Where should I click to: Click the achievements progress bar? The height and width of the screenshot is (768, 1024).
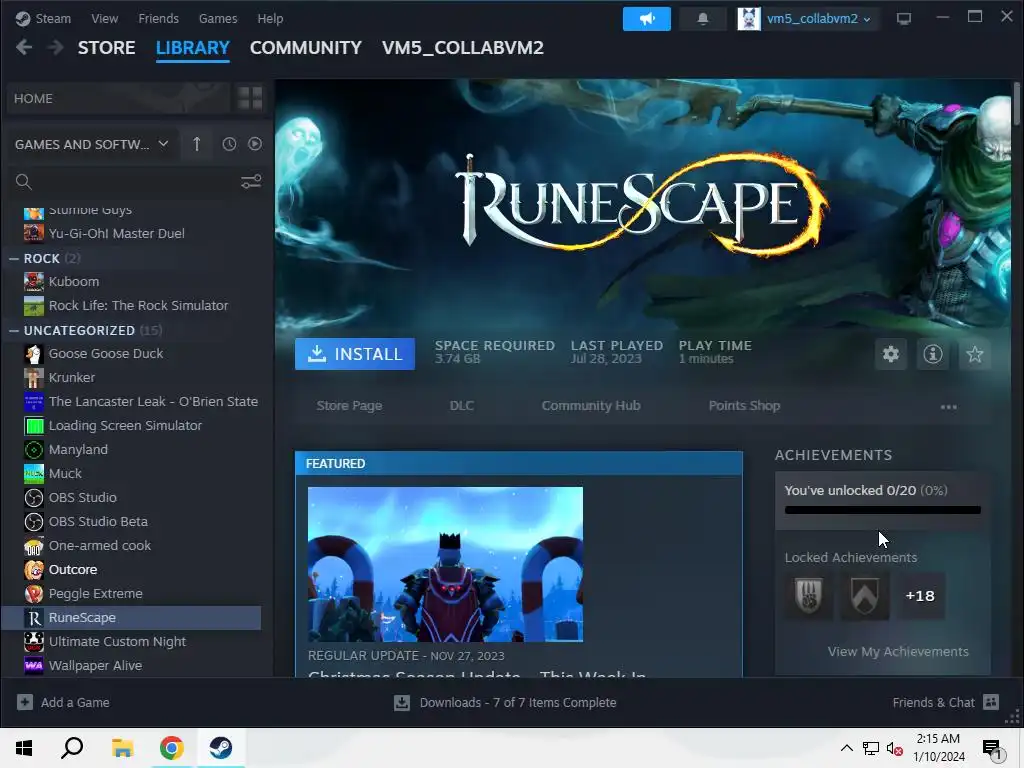coord(882,510)
